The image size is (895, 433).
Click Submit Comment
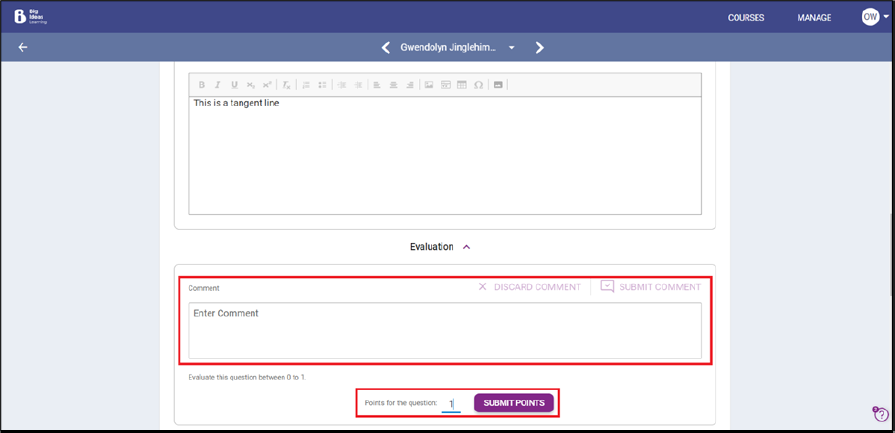pyautogui.click(x=651, y=287)
